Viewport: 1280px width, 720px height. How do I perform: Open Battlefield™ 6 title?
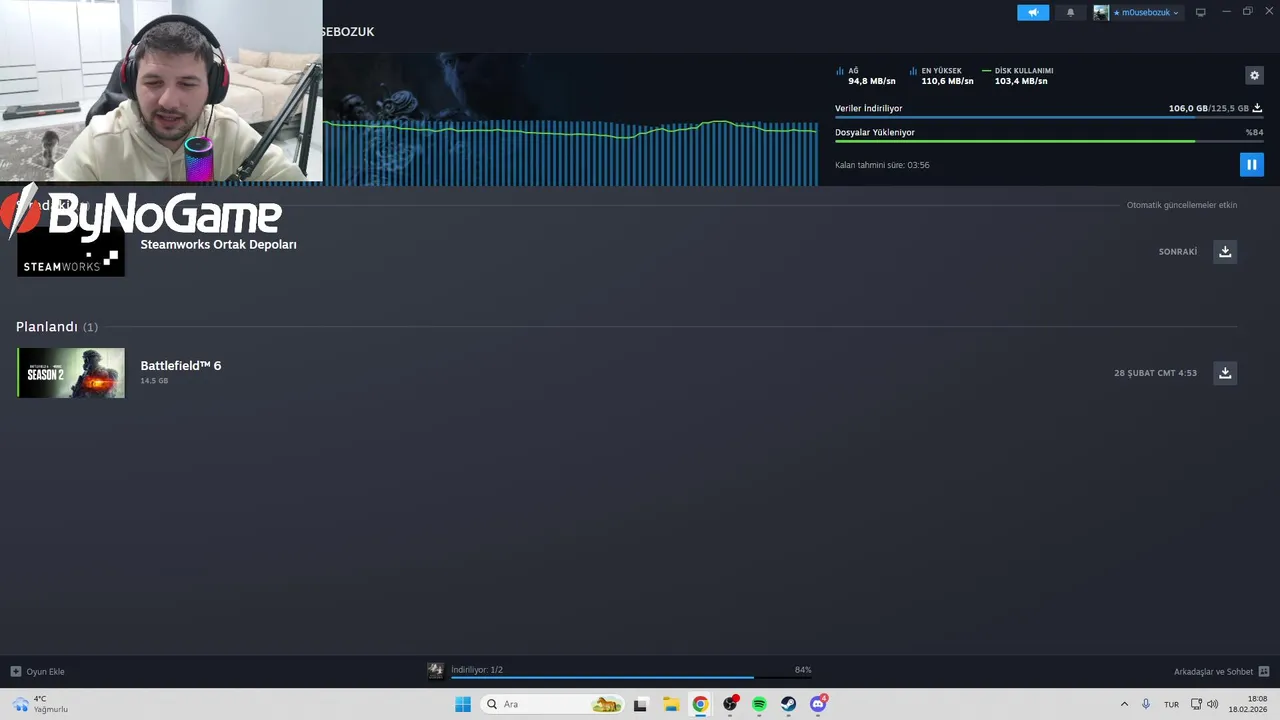tap(181, 366)
